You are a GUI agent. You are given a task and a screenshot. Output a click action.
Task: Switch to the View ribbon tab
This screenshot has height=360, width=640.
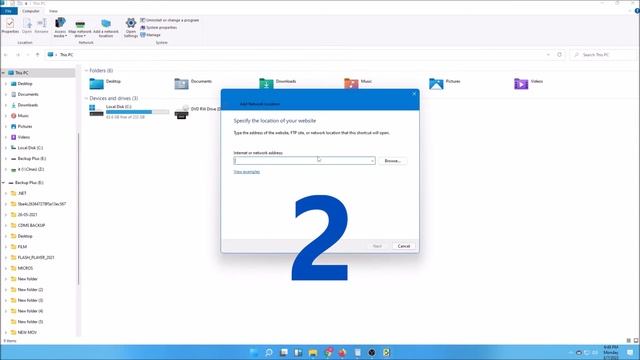(x=53, y=11)
